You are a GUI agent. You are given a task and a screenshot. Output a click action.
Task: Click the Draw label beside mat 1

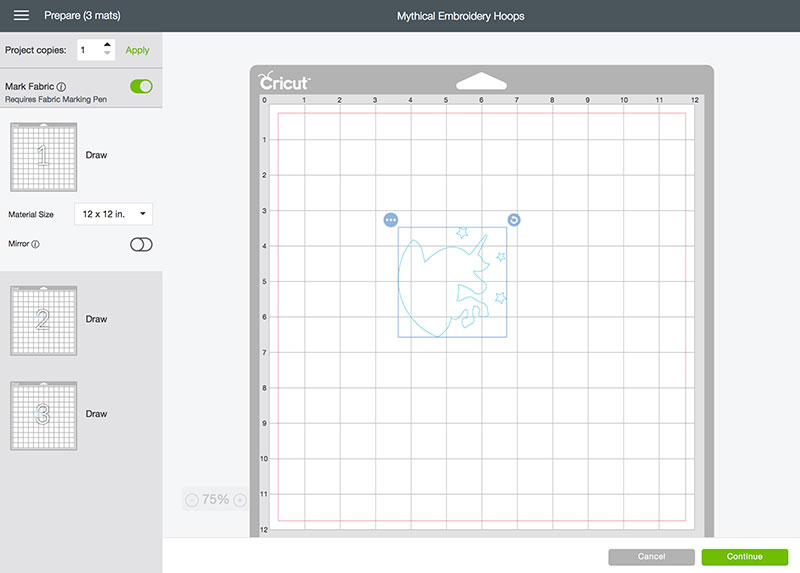point(96,155)
